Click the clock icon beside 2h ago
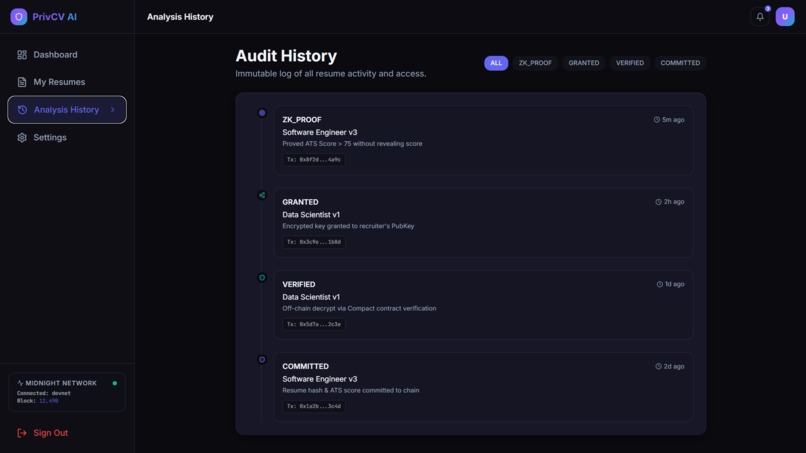Screen dimensions: 806x453 [658, 202]
